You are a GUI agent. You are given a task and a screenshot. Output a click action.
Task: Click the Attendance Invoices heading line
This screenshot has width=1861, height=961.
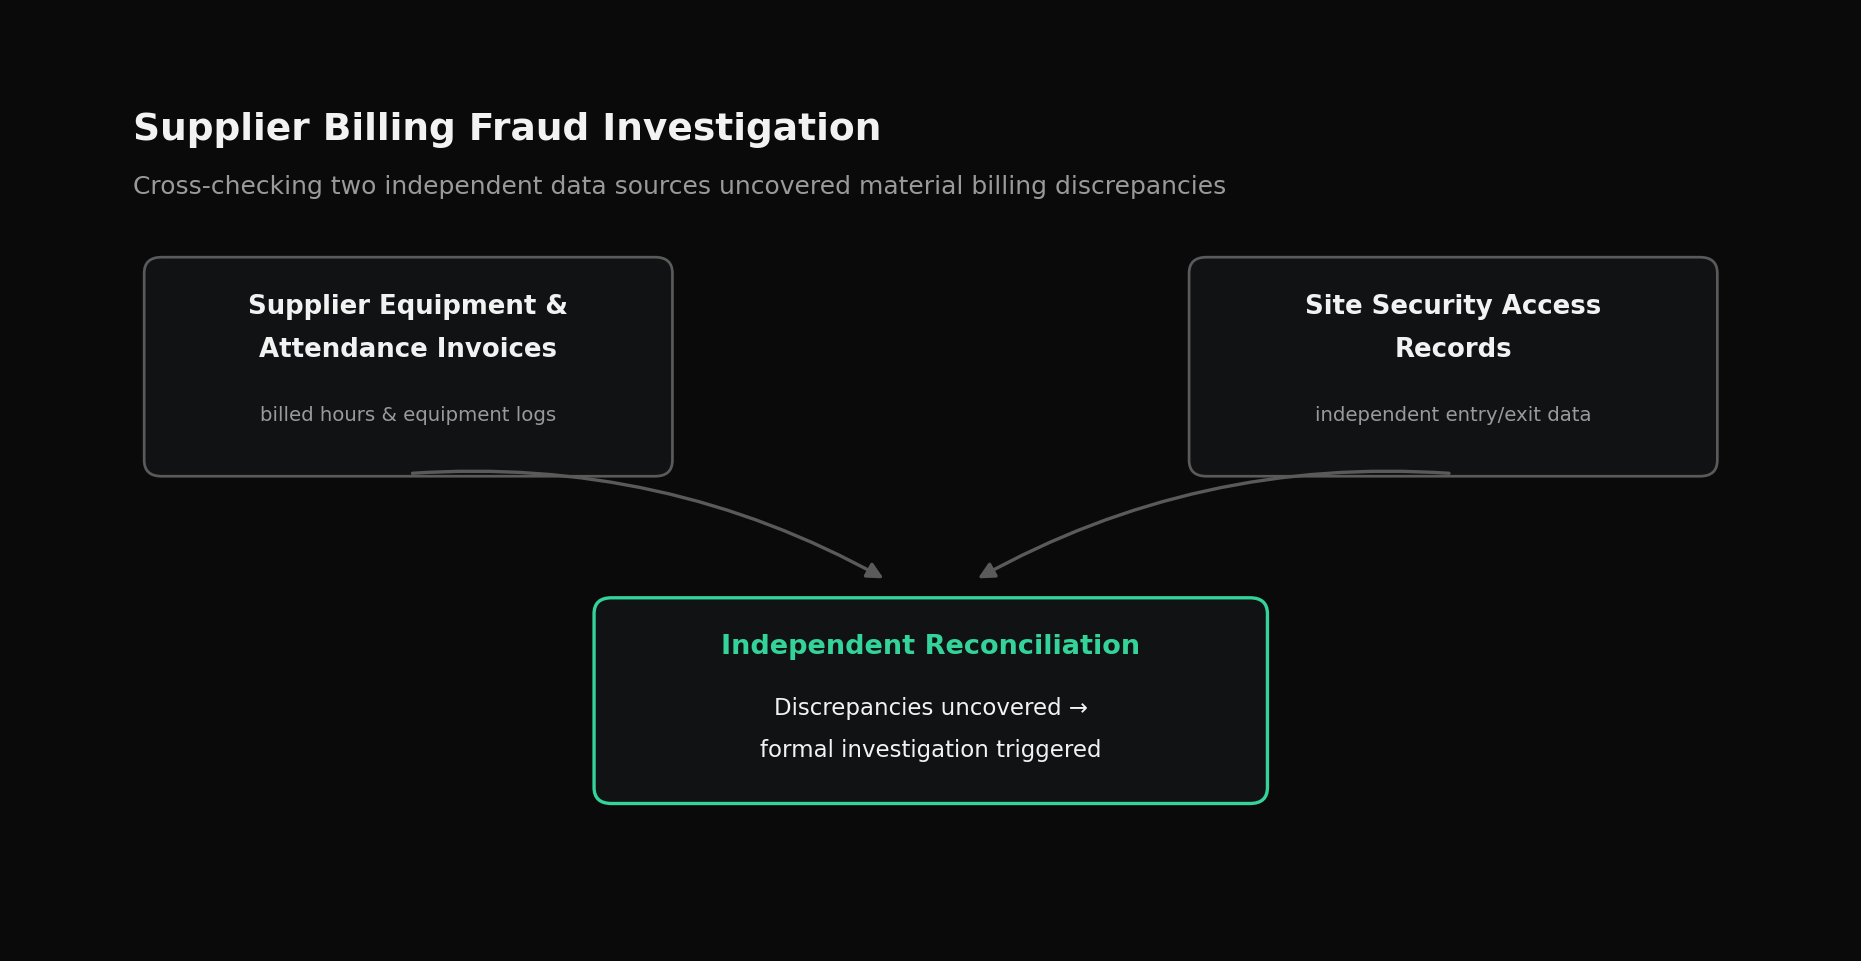point(408,349)
